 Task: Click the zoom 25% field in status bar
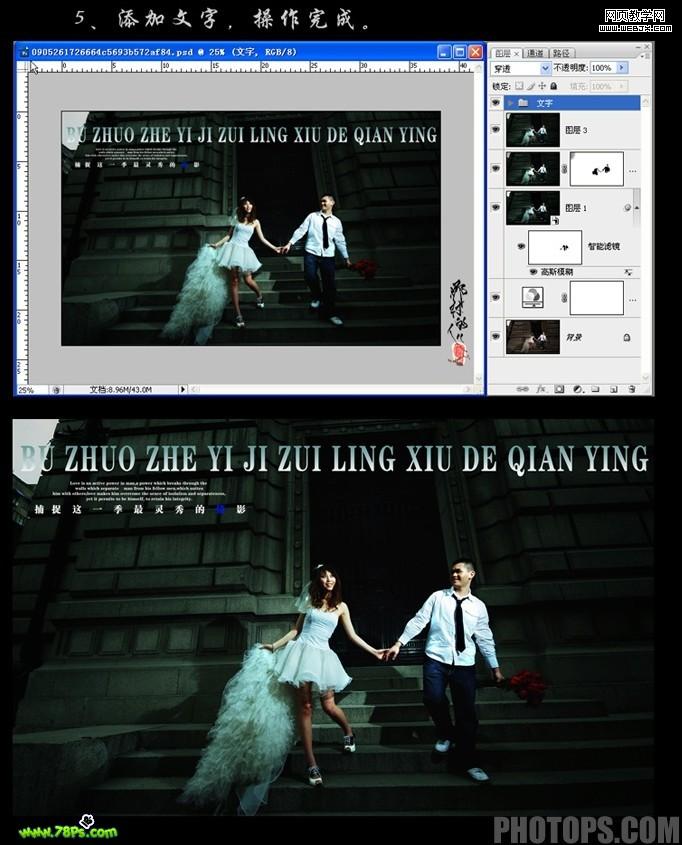[x=32, y=390]
